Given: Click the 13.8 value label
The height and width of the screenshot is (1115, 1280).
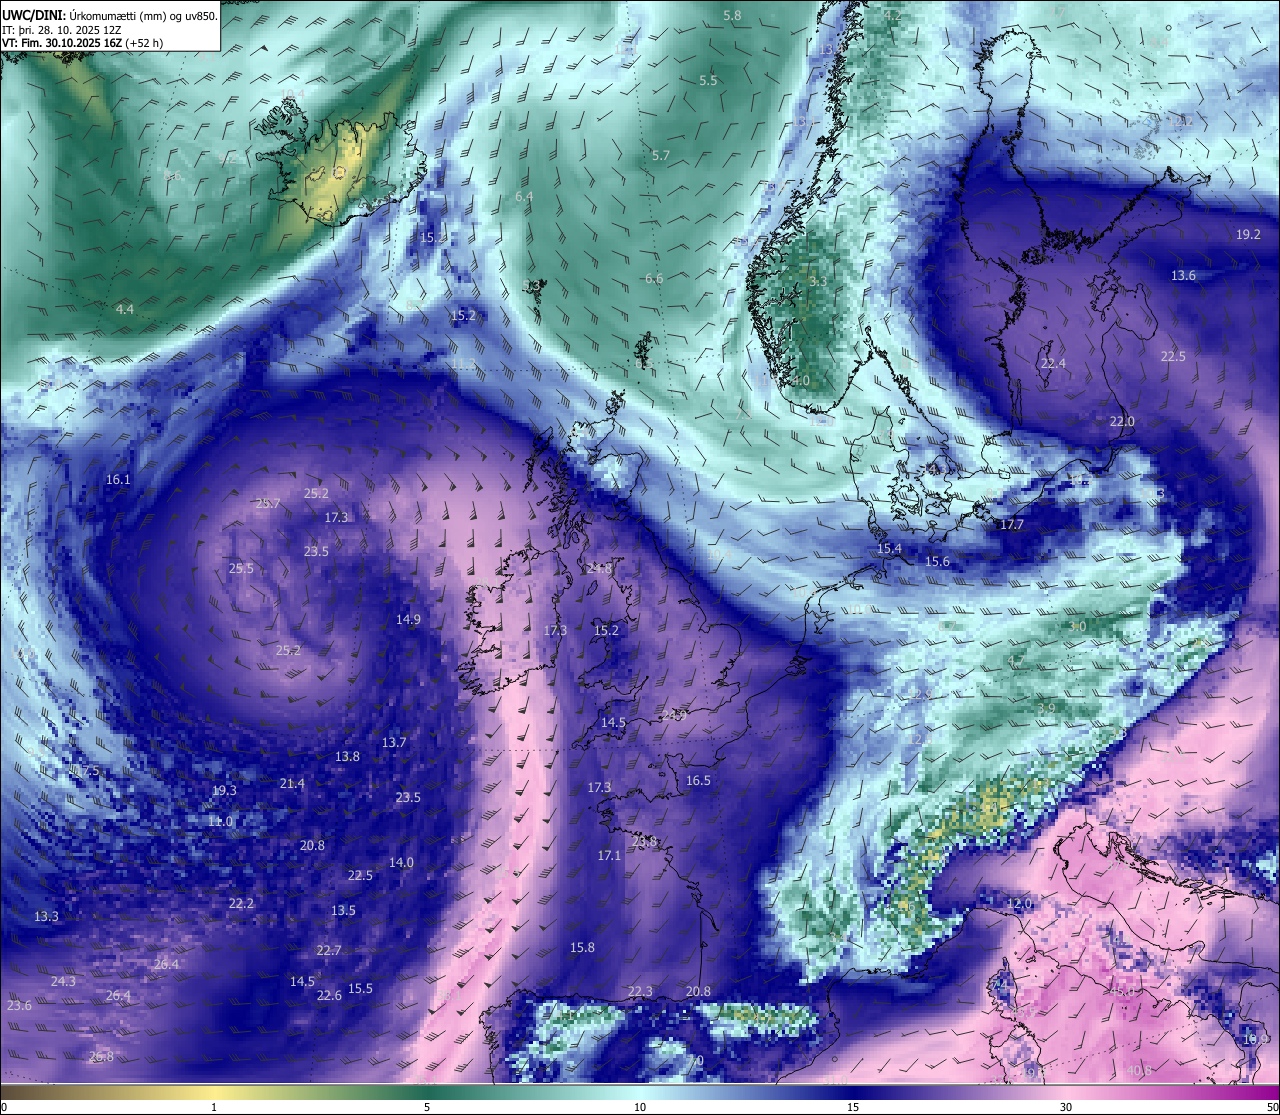Looking at the screenshot, I should click(347, 757).
